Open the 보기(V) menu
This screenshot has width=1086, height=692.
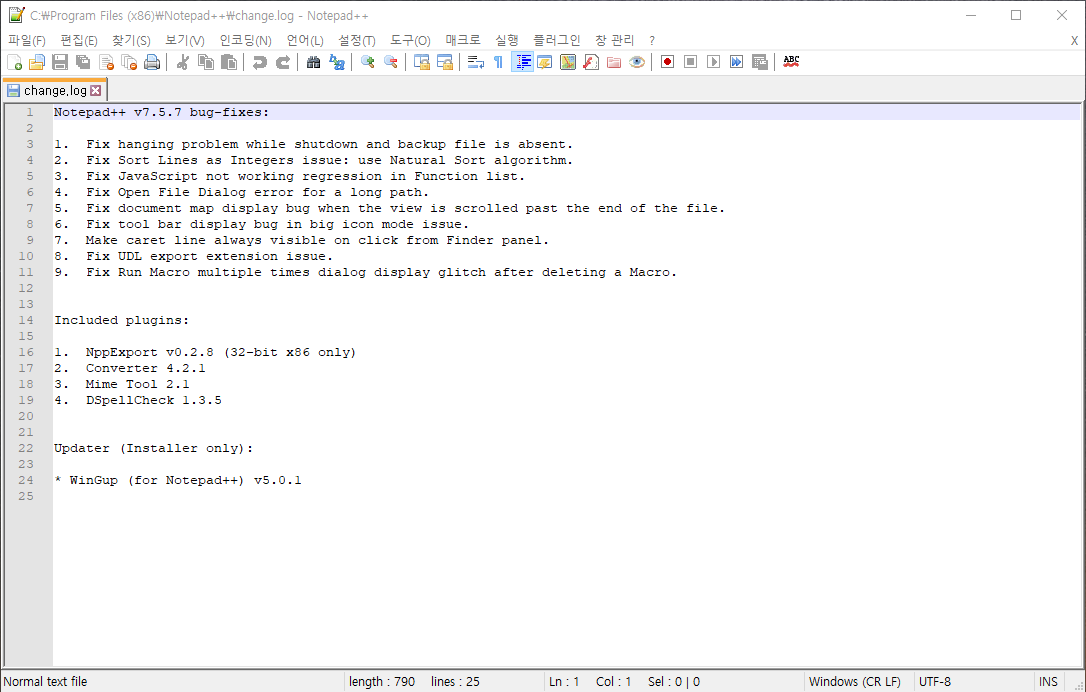[185, 41]
